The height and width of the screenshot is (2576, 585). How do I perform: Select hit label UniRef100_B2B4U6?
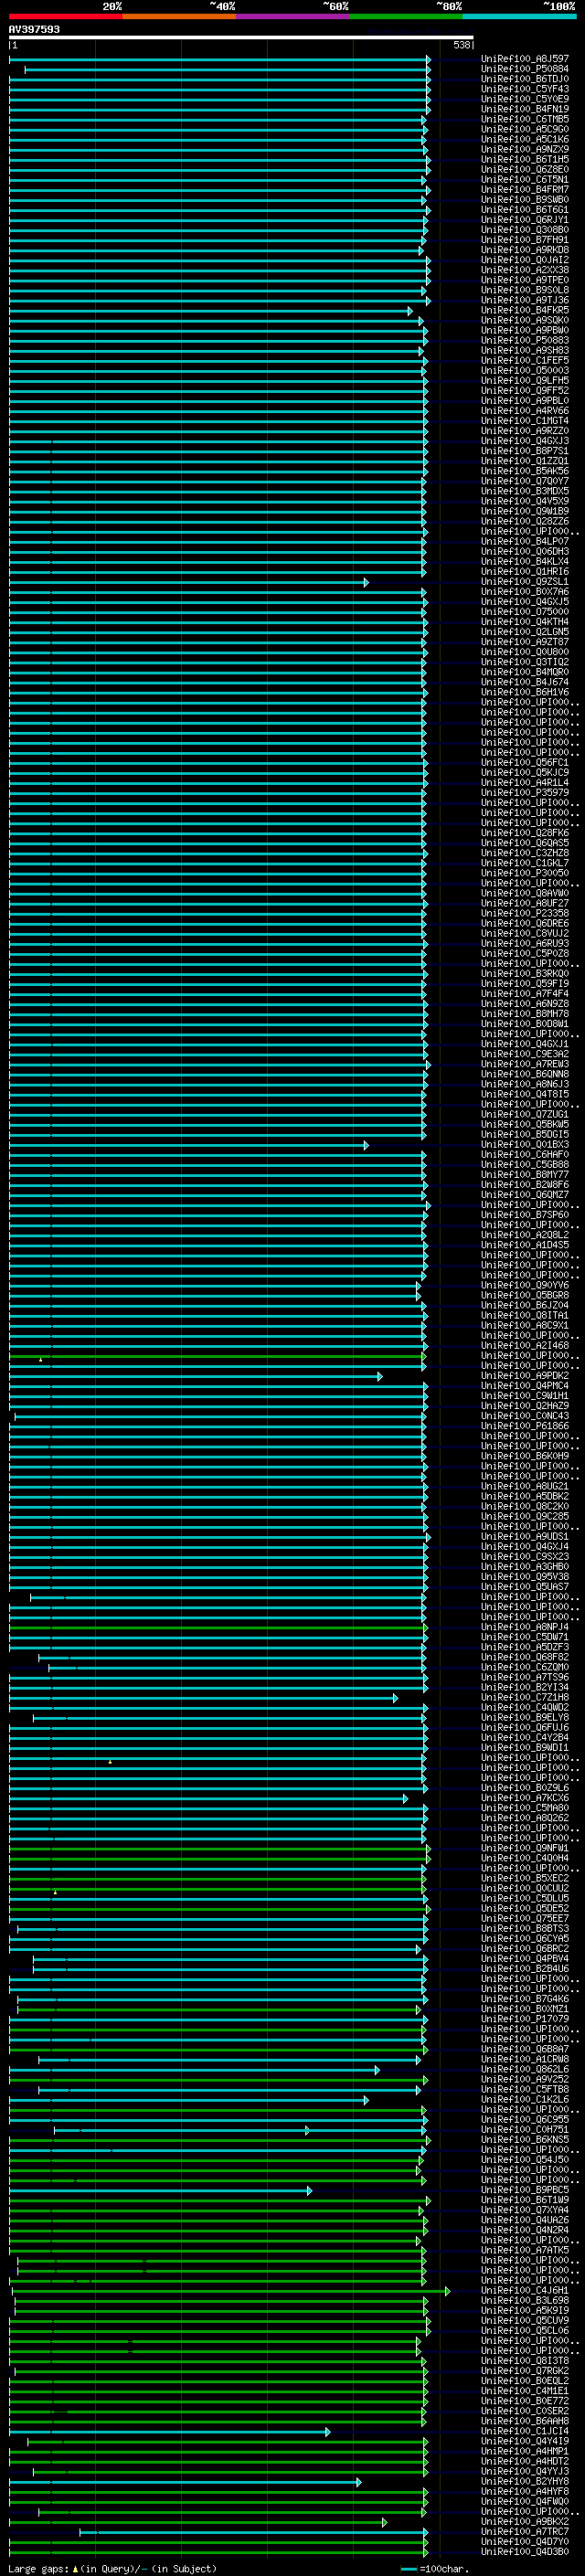click(x=524, y=1968)
